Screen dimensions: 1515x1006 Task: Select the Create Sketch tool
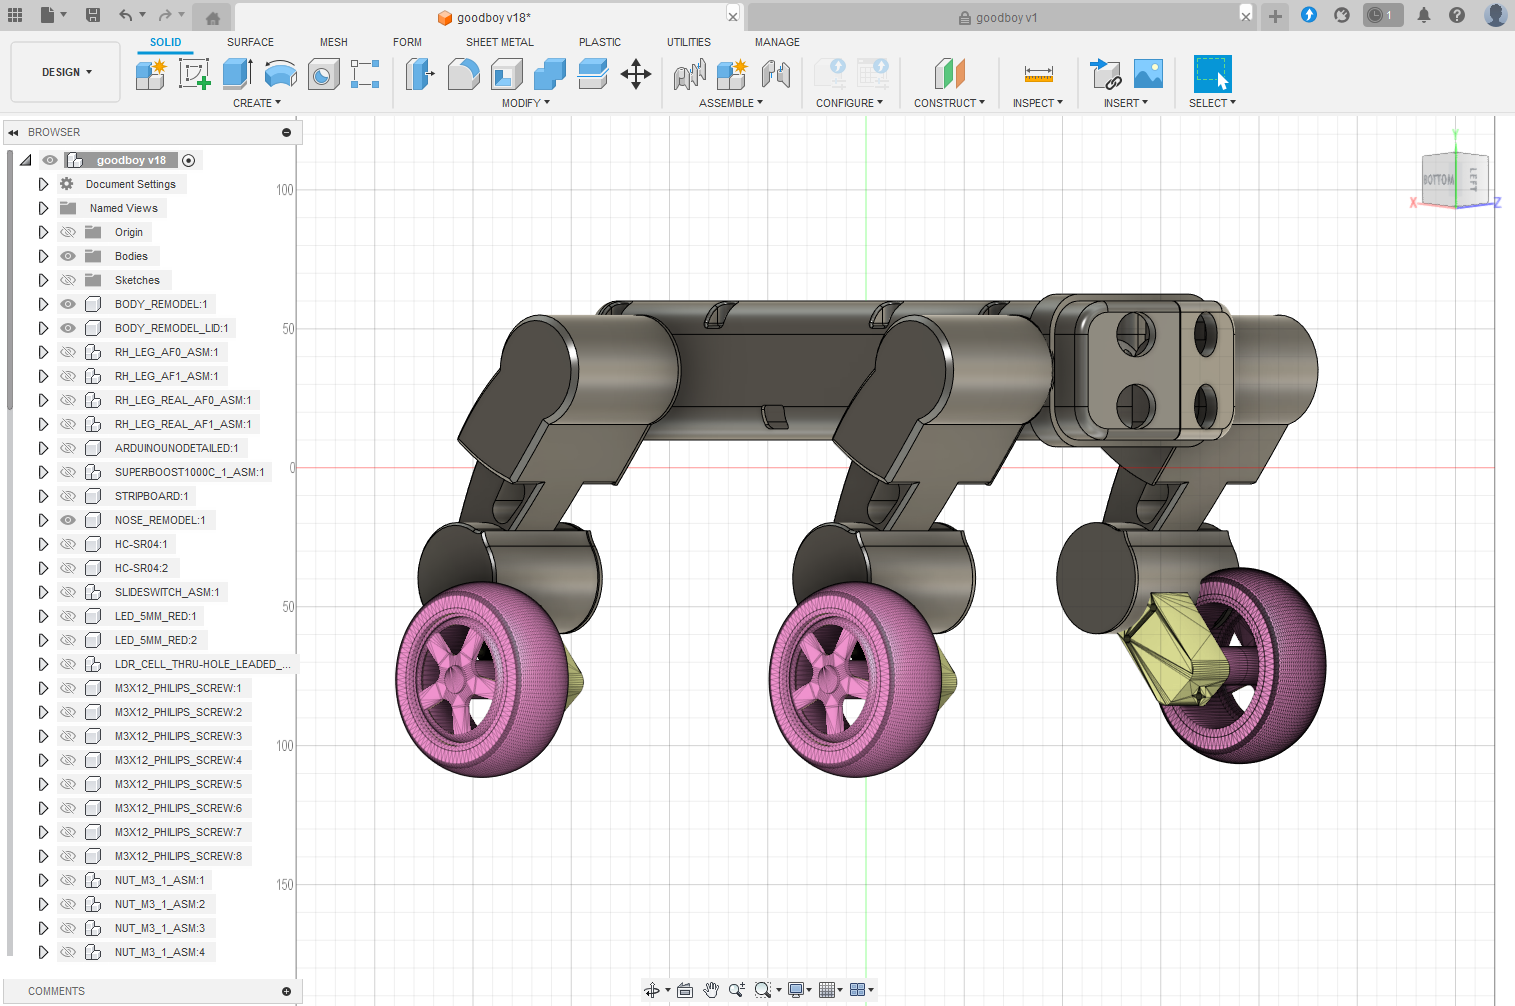194,74
